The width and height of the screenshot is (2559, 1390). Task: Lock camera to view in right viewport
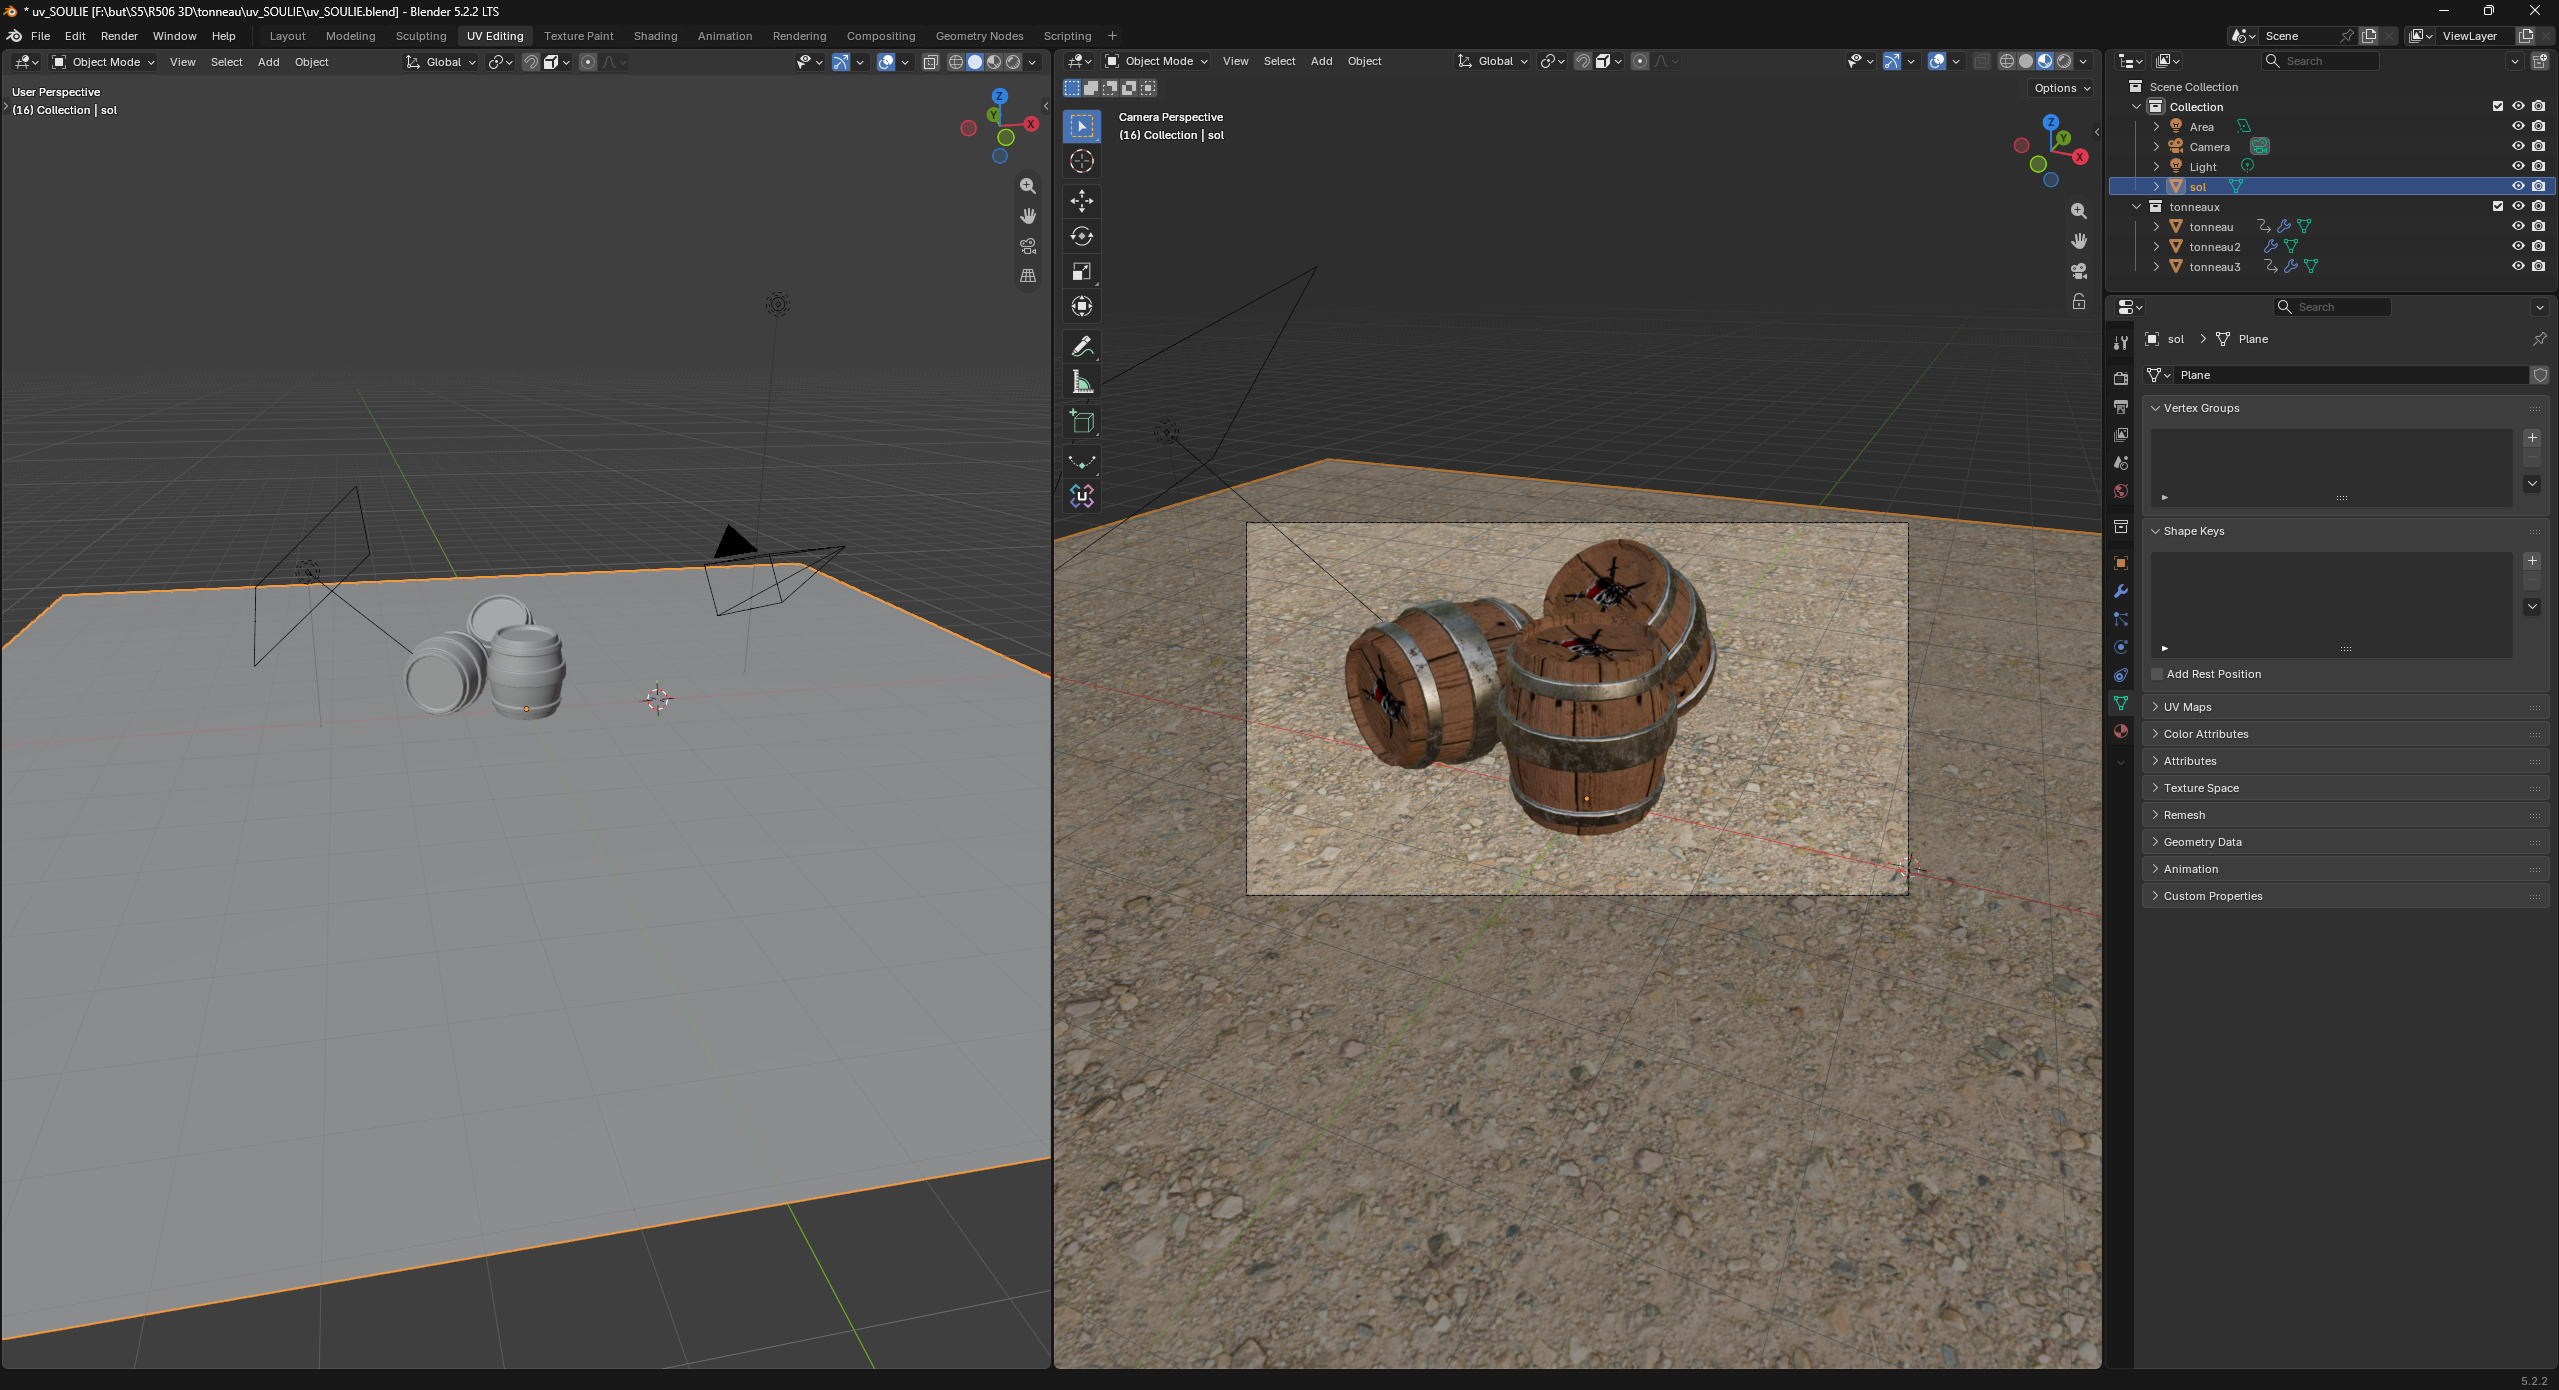(x=2078, y=301)
